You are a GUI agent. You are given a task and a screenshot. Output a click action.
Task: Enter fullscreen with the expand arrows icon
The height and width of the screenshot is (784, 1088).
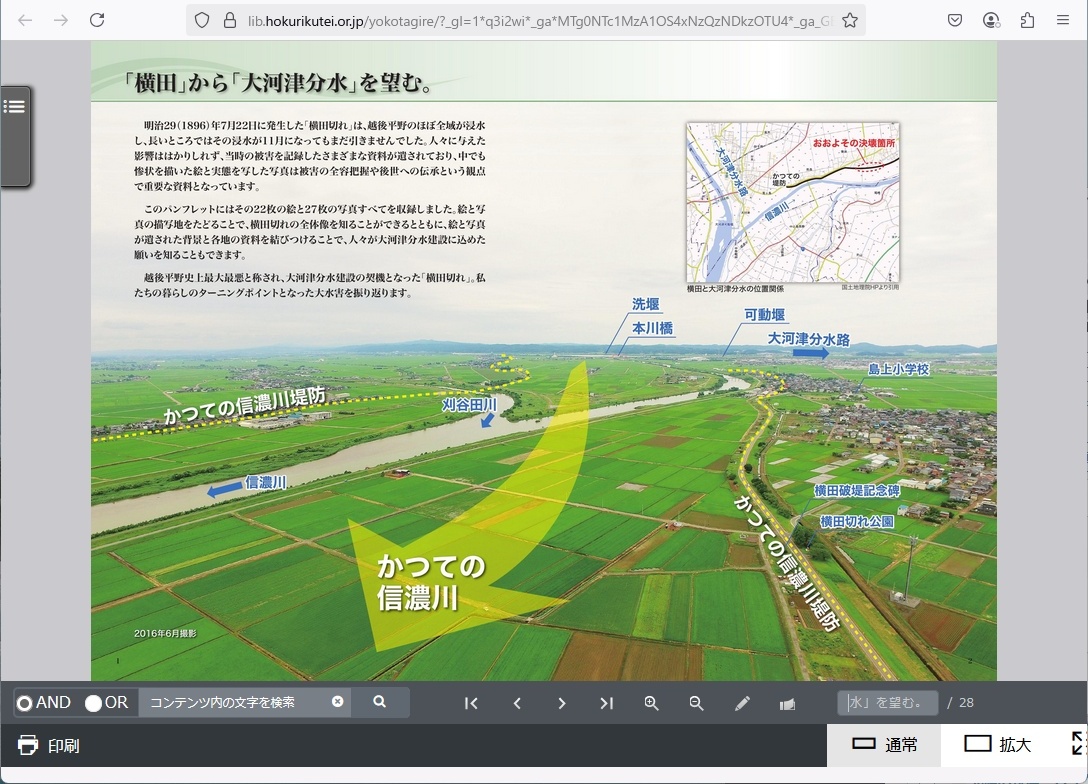(x=1078, y=743)
